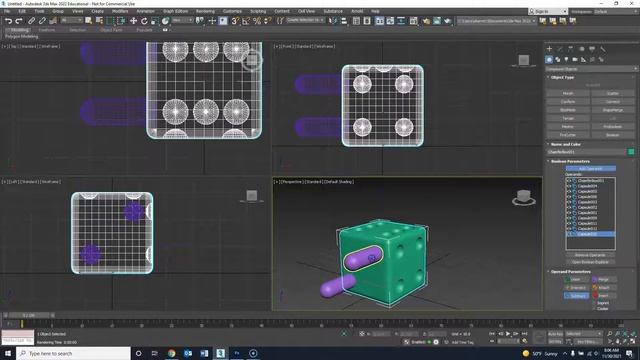Select the Merge operation

(604, 280)
